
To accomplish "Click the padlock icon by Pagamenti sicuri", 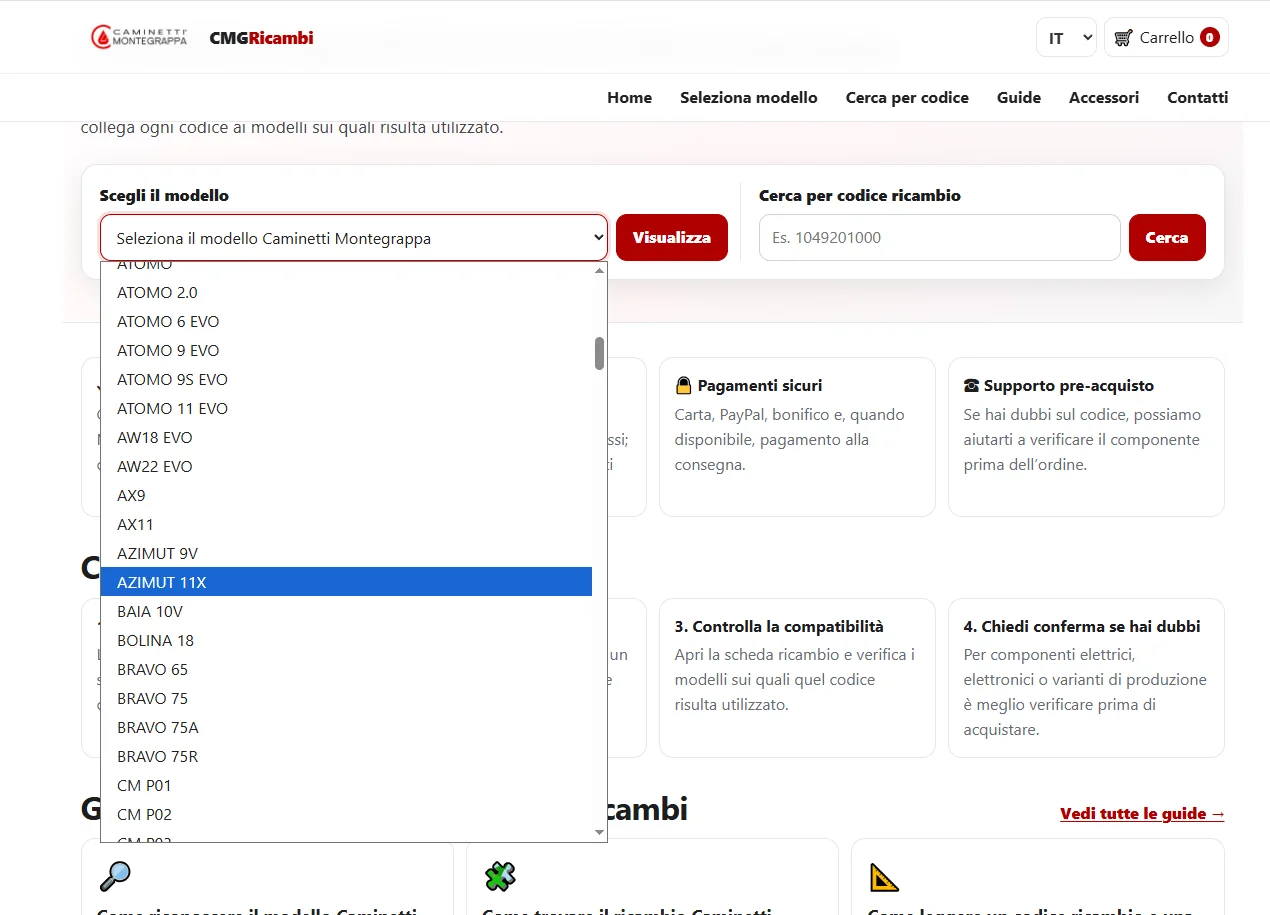I will [684, 385].
